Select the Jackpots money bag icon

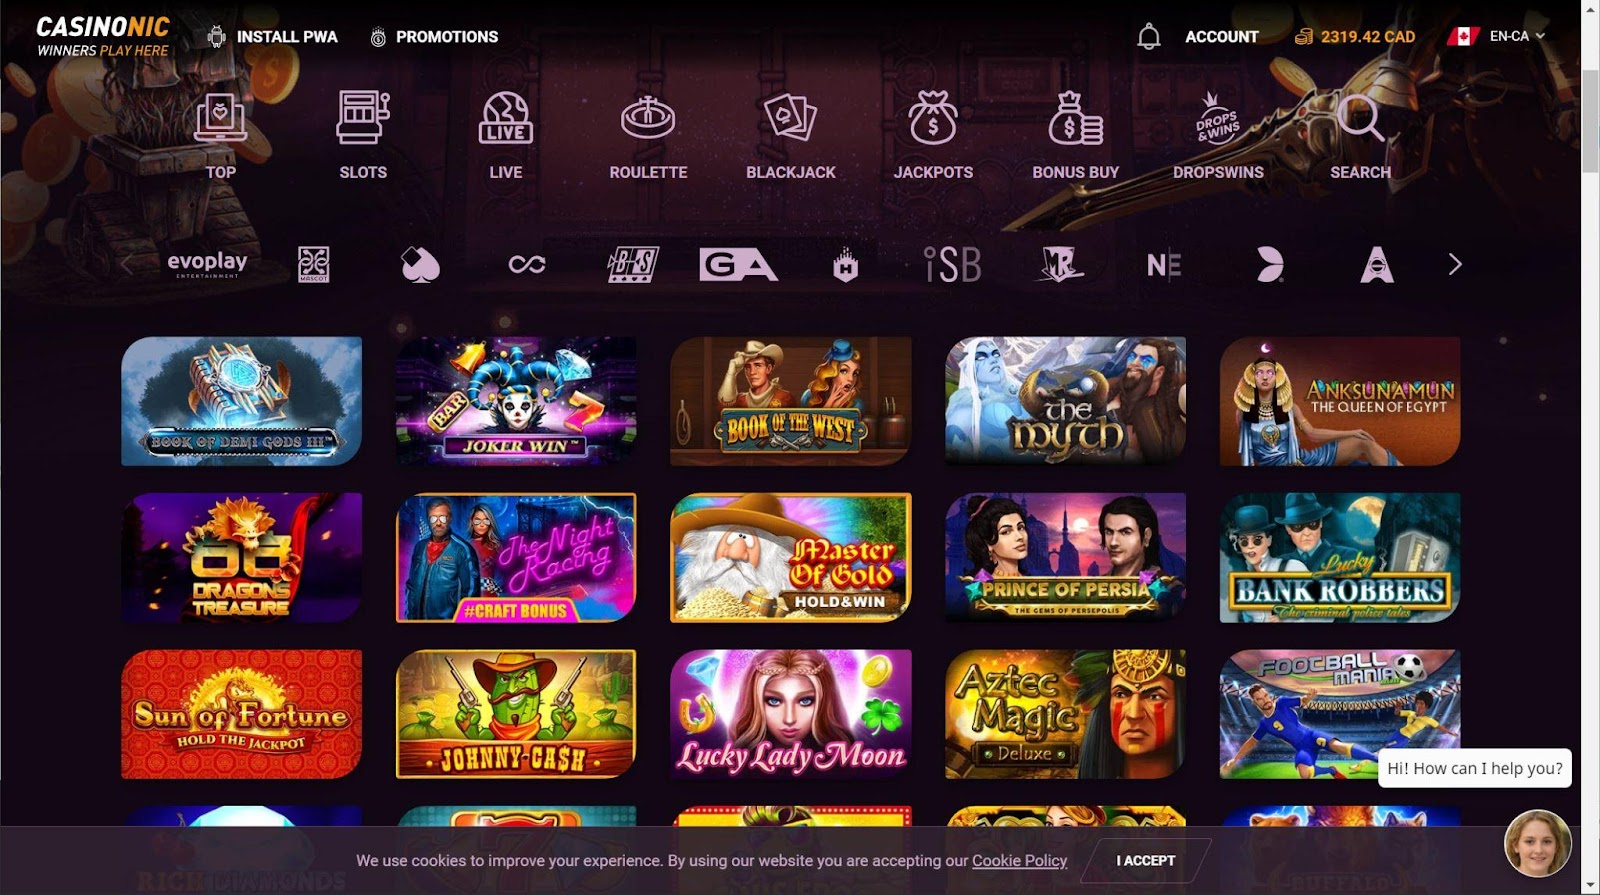(x=933, y=118)
